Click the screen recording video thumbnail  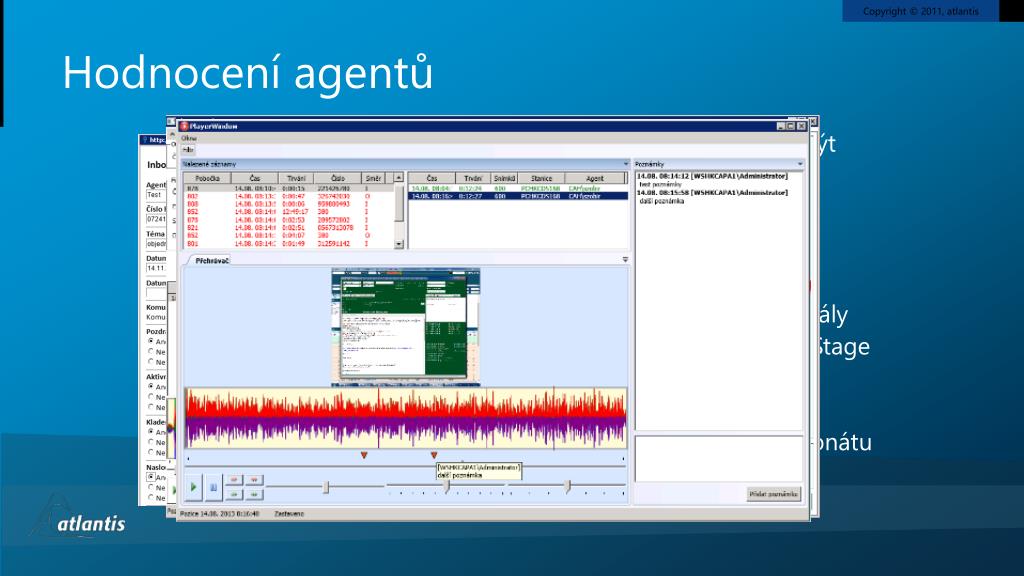[x=406, y=327]
